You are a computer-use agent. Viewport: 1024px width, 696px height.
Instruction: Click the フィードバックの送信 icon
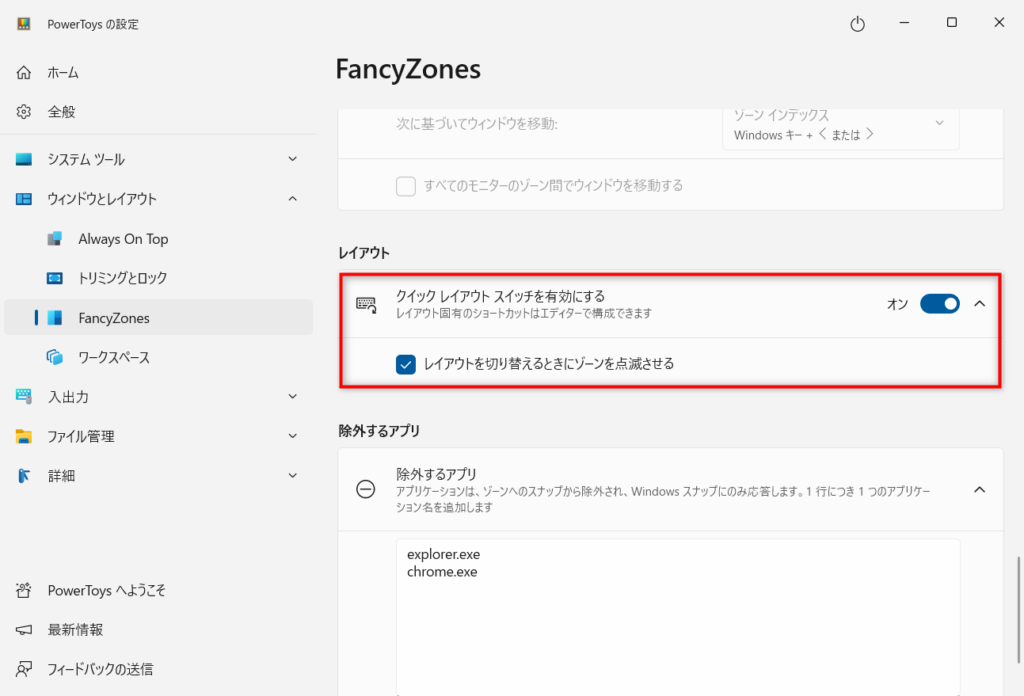coord(24,669)
